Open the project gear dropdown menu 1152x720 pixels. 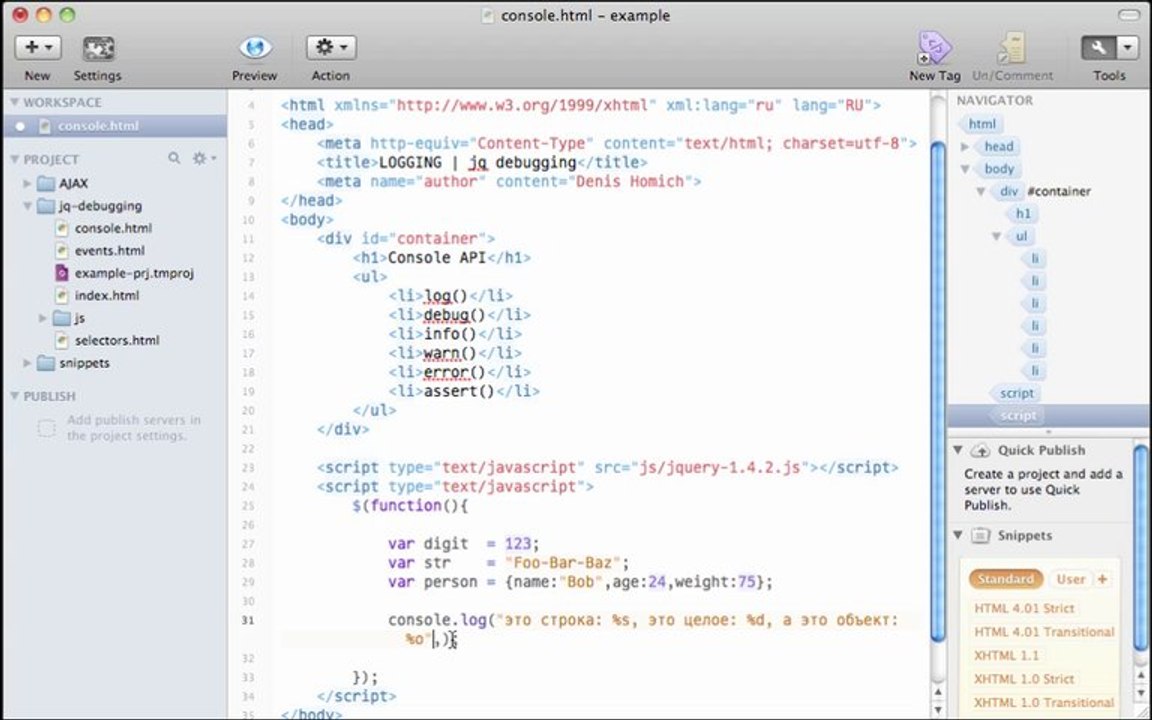(x=204, y=158)
